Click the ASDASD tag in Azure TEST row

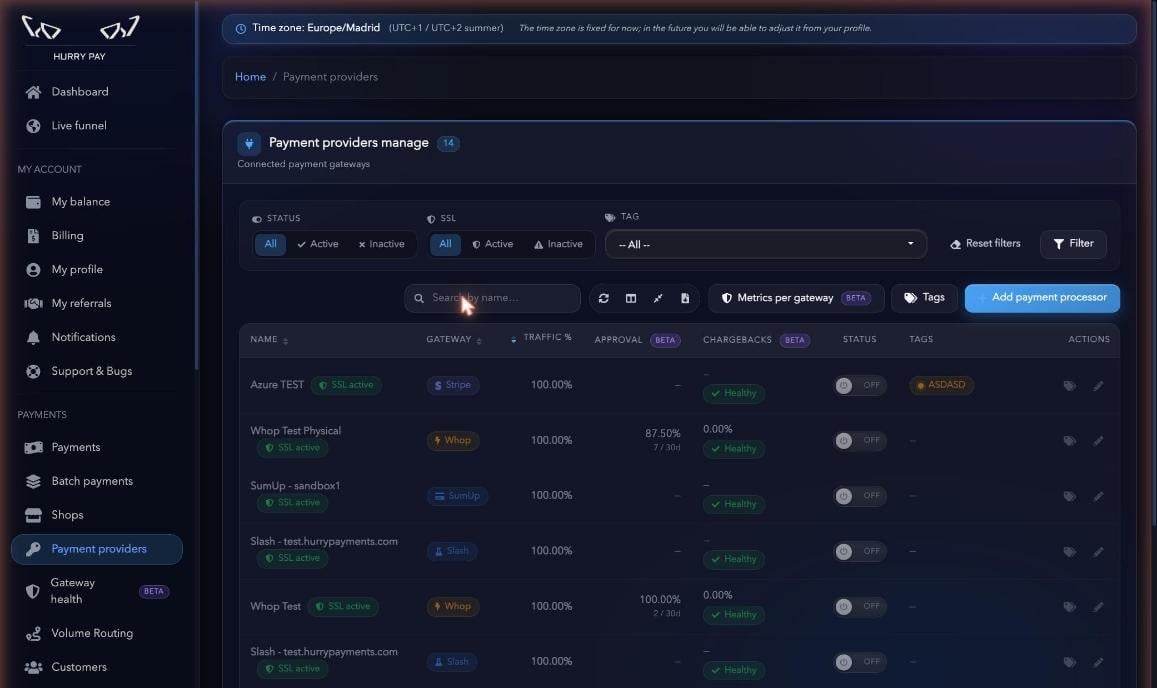[942, 385]
